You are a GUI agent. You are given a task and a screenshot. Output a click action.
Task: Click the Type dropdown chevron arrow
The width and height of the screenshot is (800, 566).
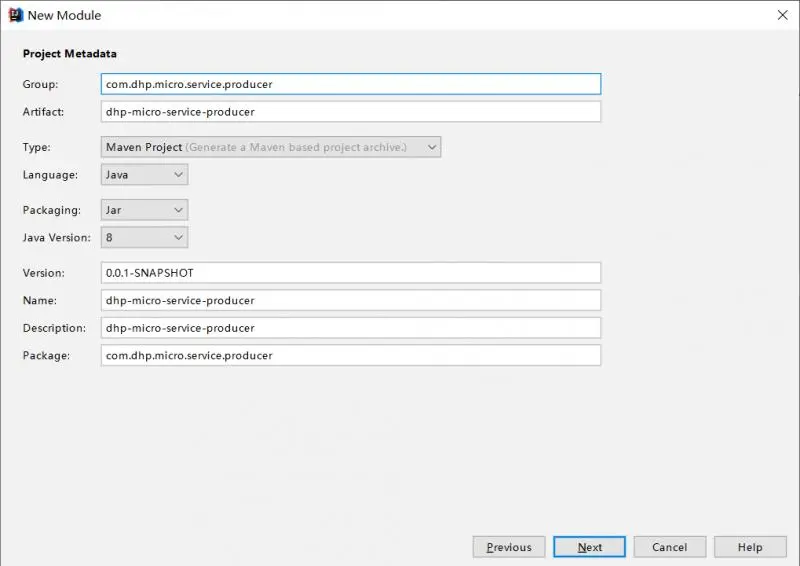point(432,147)
